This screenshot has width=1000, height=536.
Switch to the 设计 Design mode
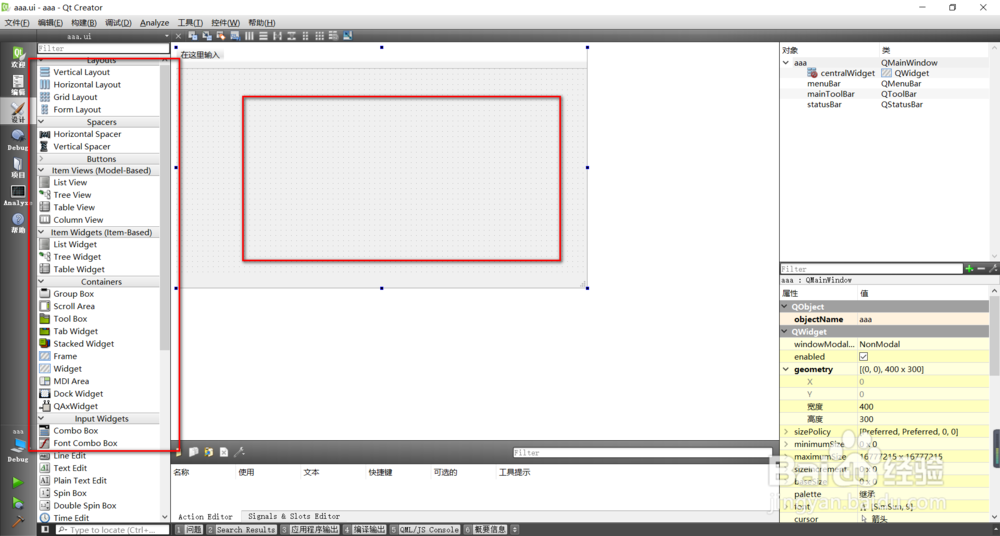[18, 112]
